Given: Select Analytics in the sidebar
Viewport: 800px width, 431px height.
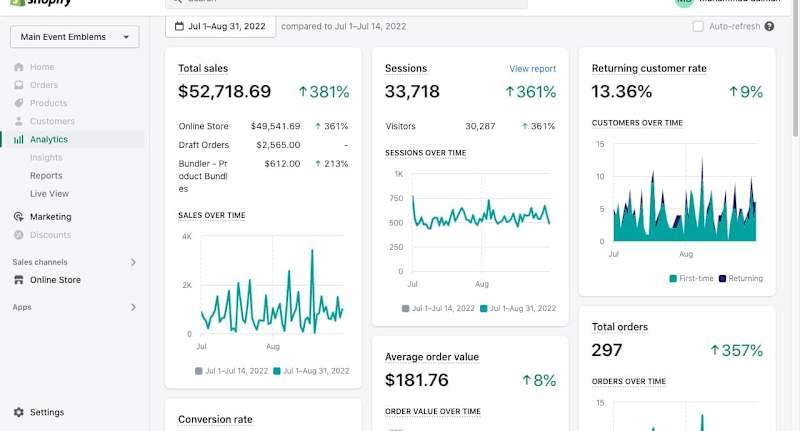Looking at the screenshot, I should tap(49, 139).
